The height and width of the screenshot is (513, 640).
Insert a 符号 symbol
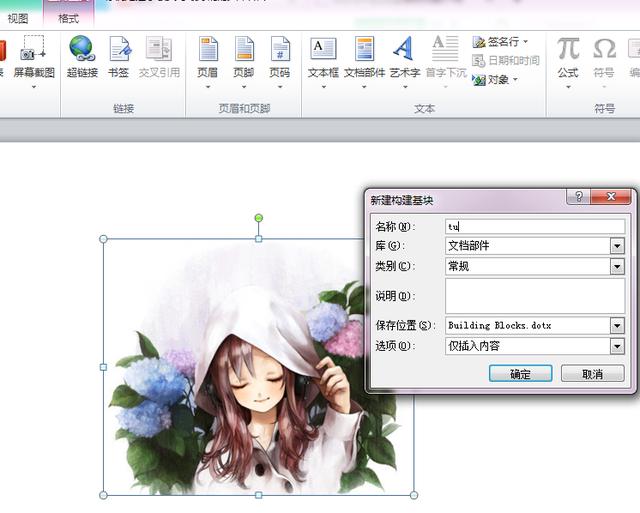tap(604, 61)
